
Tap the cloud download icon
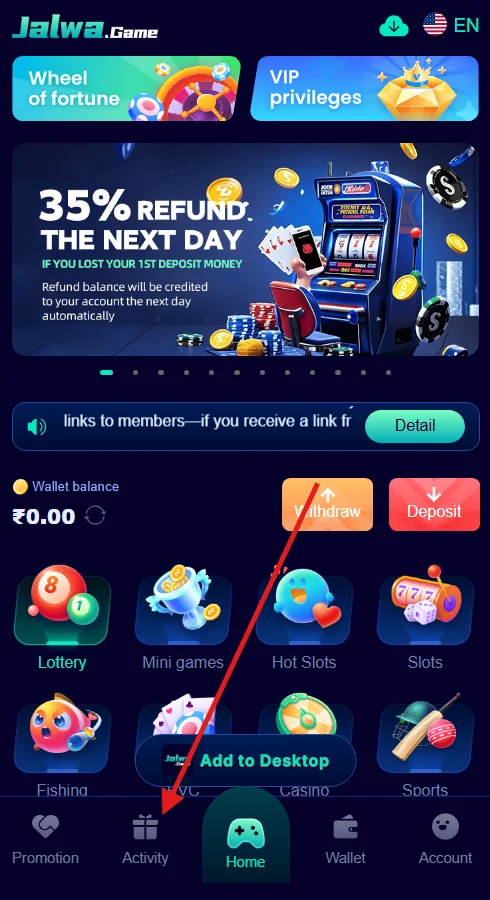394,26
